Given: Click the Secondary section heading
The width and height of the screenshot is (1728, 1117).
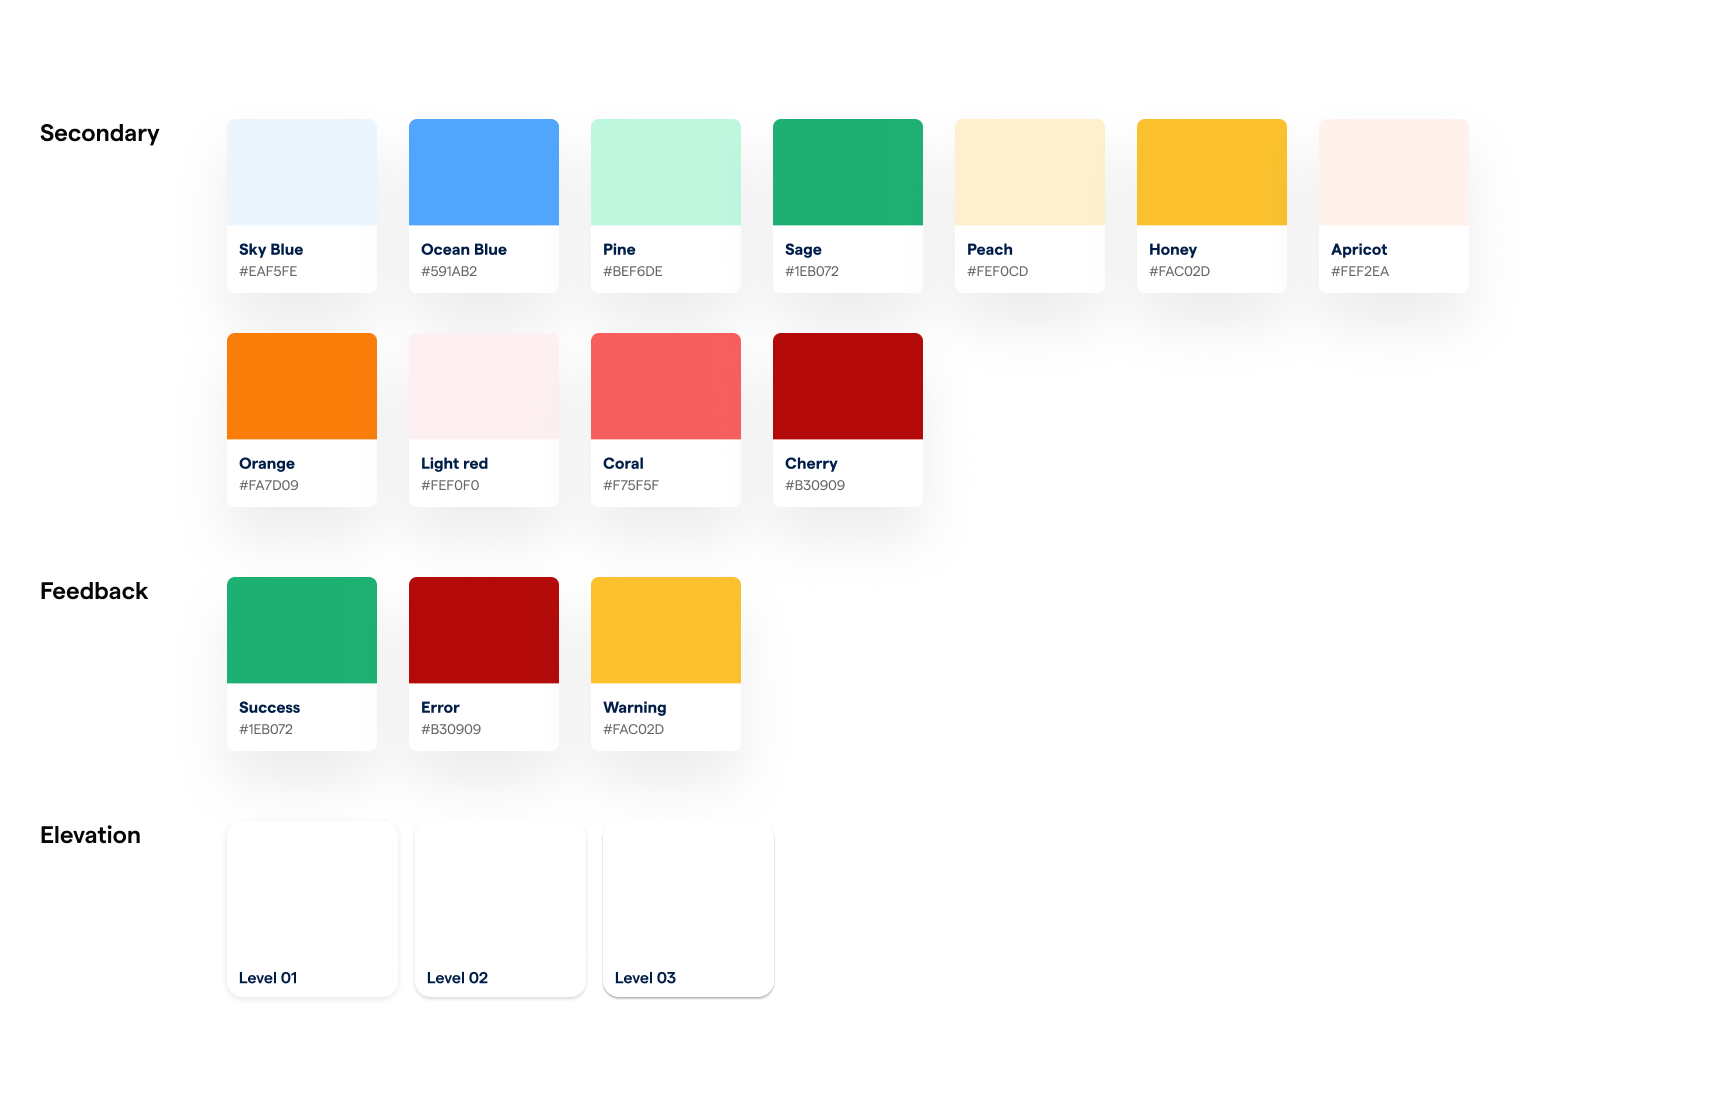Looking at the screenshot, I should click(x=99, y=133).
